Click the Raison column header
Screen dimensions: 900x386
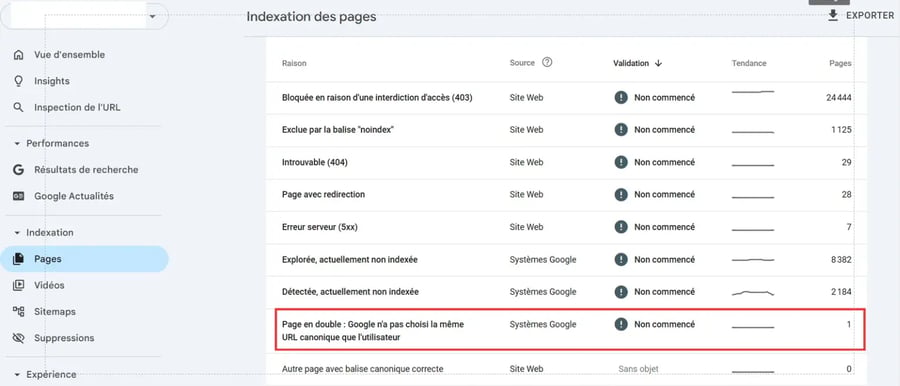(x=294, y=63)
